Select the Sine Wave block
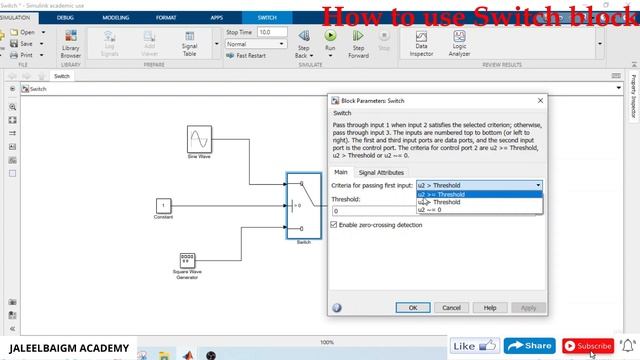The height and width of the screenshot is (360, 640). pyautogui.click(x=199, y=139)
